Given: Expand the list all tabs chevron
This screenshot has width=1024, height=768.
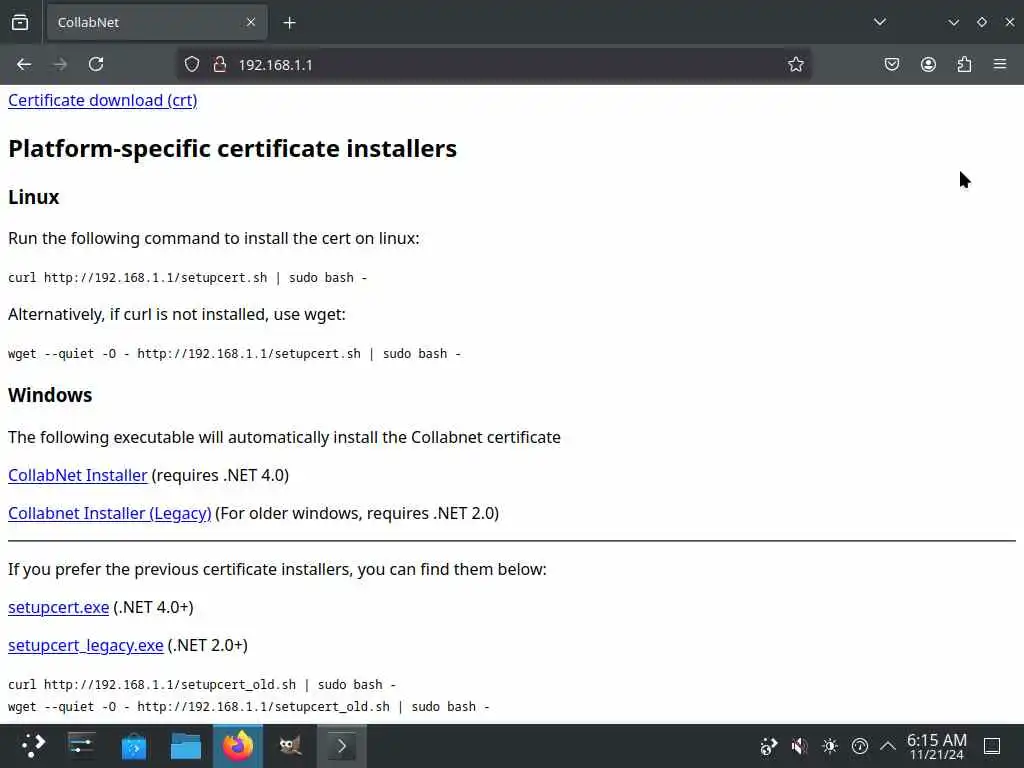Looking at the screenshot, I should click(880, 22).
